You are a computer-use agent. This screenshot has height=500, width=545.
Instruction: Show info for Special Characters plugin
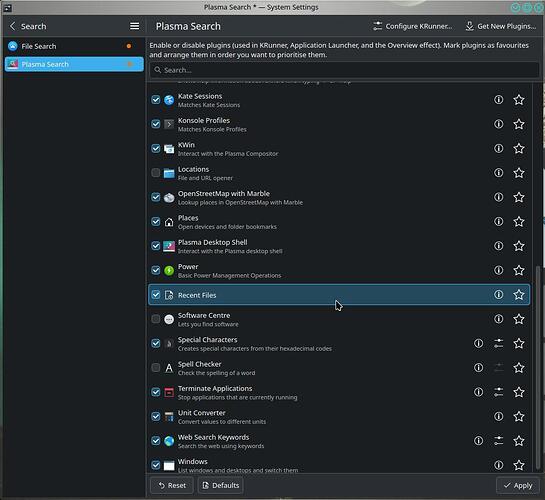pyautogui.click(x=478, y=343)
